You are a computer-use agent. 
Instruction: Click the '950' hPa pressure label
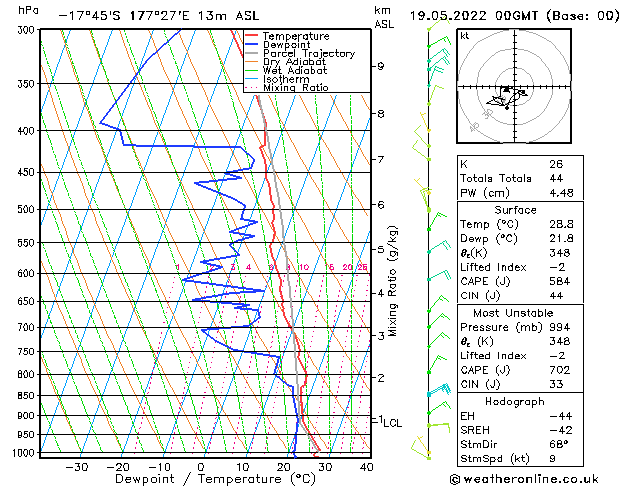coord(28,435)
